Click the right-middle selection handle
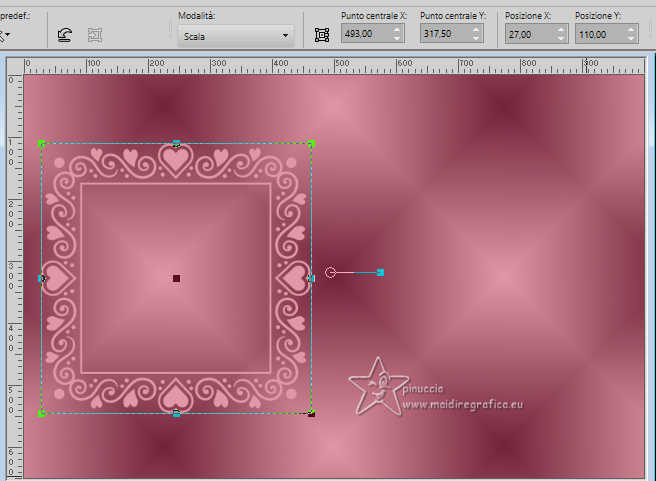The width and height of the screenshot is (656, 481). (311, 278)
